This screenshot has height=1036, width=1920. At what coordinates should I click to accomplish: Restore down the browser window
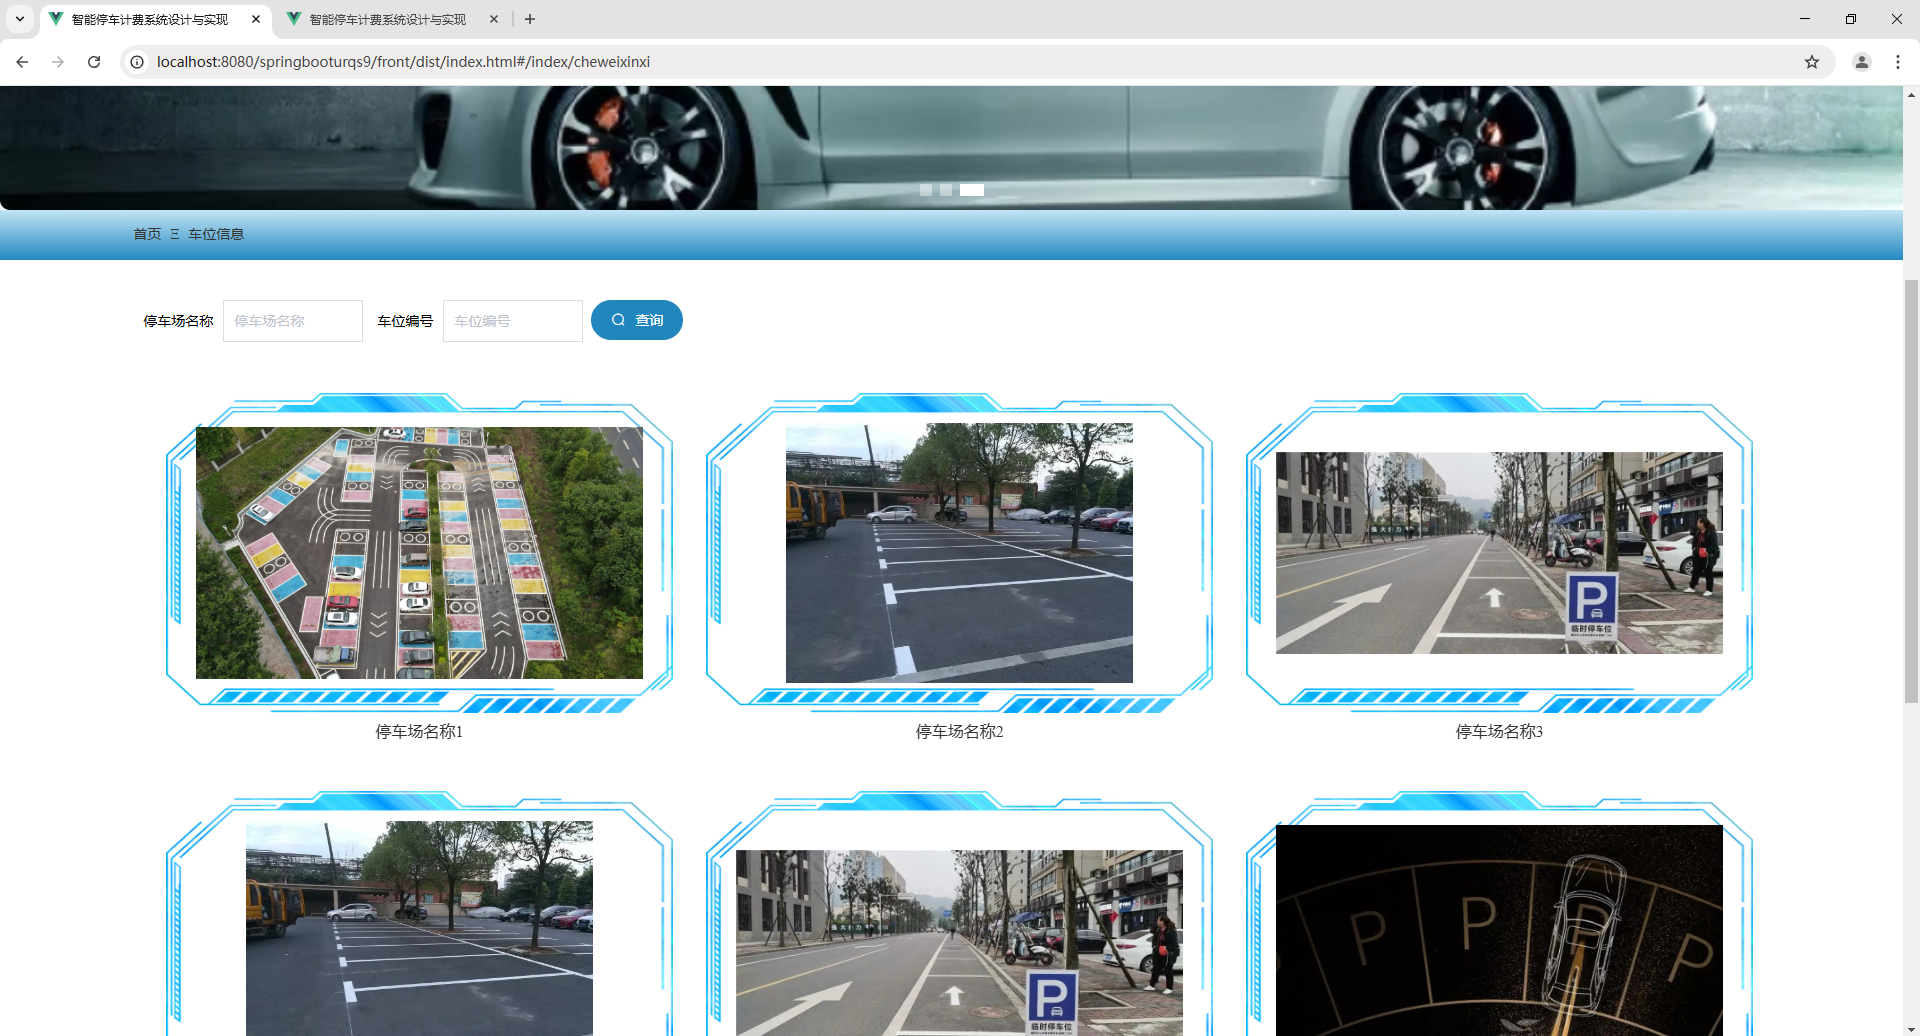(1851, 19)
